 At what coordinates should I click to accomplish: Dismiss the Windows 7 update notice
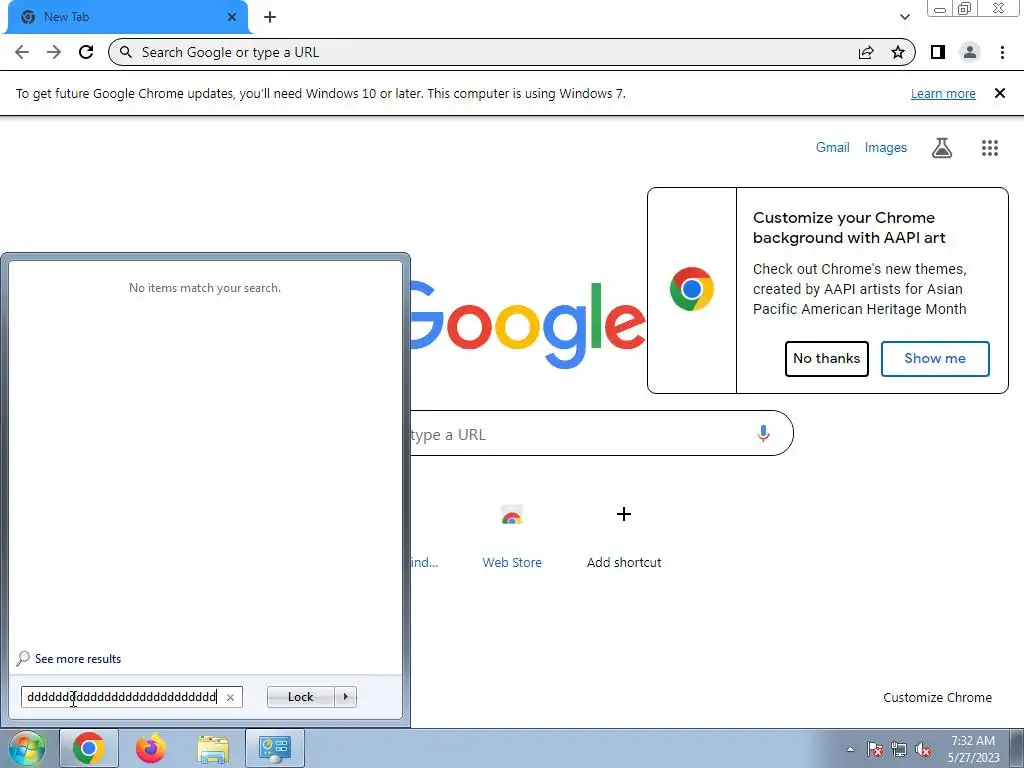(999, 93)
